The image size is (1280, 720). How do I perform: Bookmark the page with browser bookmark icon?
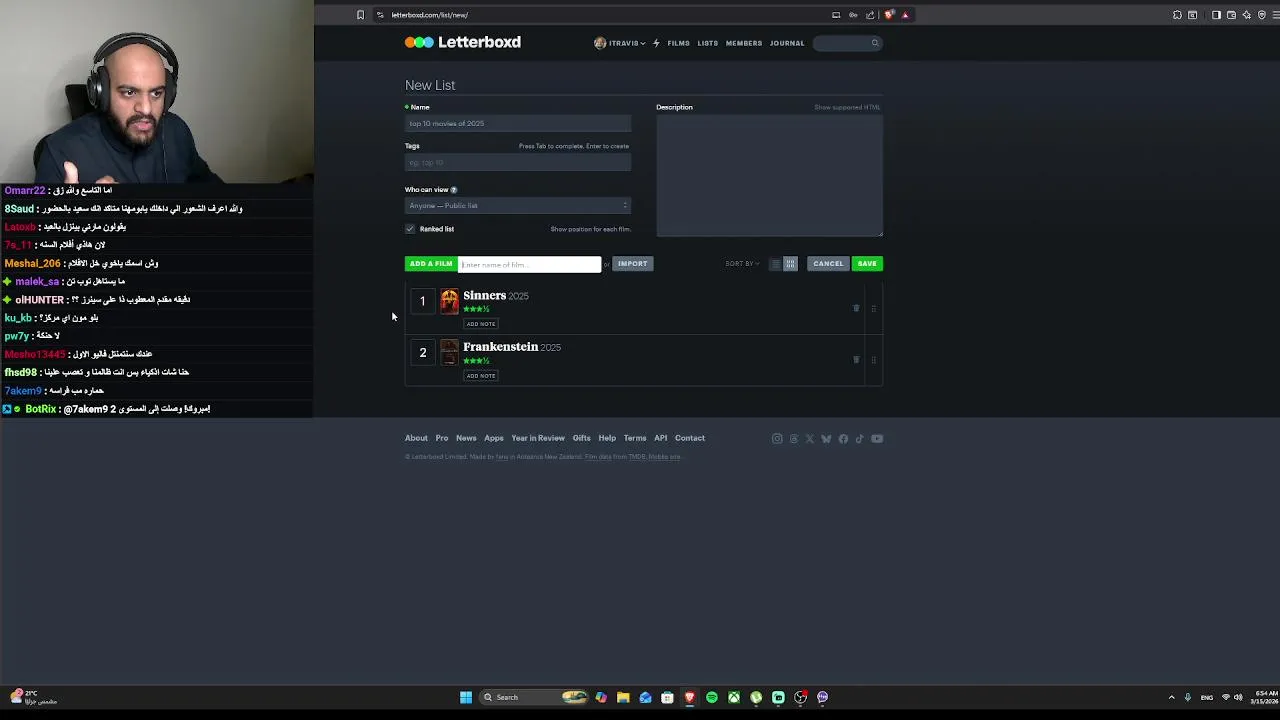pyautogui.click(x=360, y=15)
